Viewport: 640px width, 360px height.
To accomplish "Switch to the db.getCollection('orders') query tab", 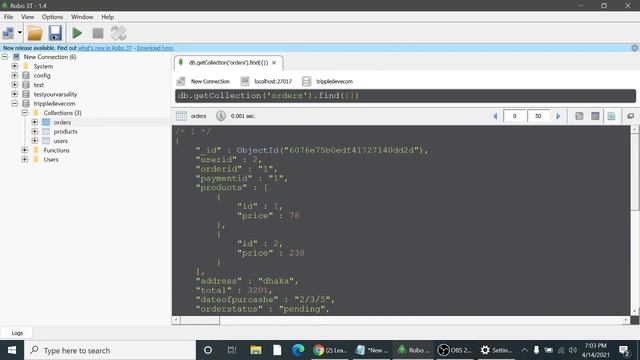I will click(x=228, y=63).
